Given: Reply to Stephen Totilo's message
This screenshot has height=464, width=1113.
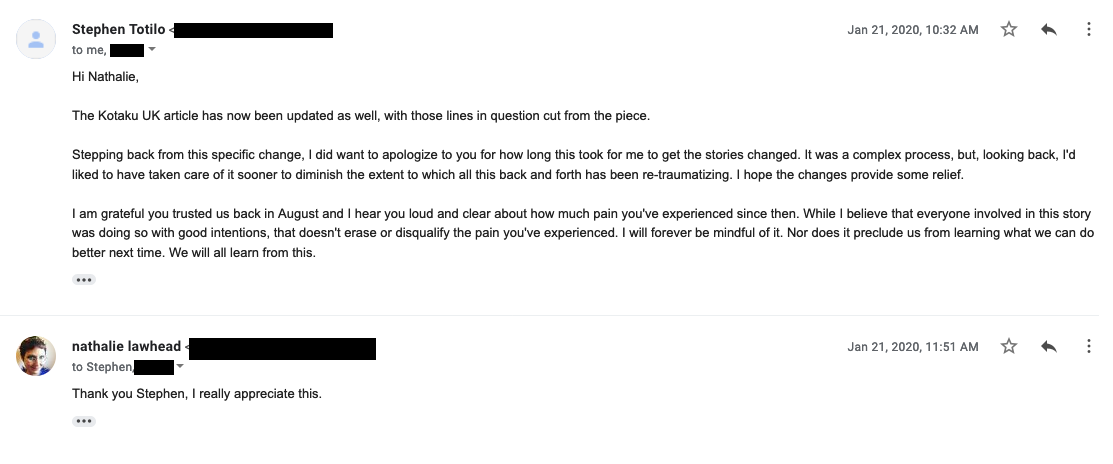Looking at the screenshot, I should pos(1049,30).
